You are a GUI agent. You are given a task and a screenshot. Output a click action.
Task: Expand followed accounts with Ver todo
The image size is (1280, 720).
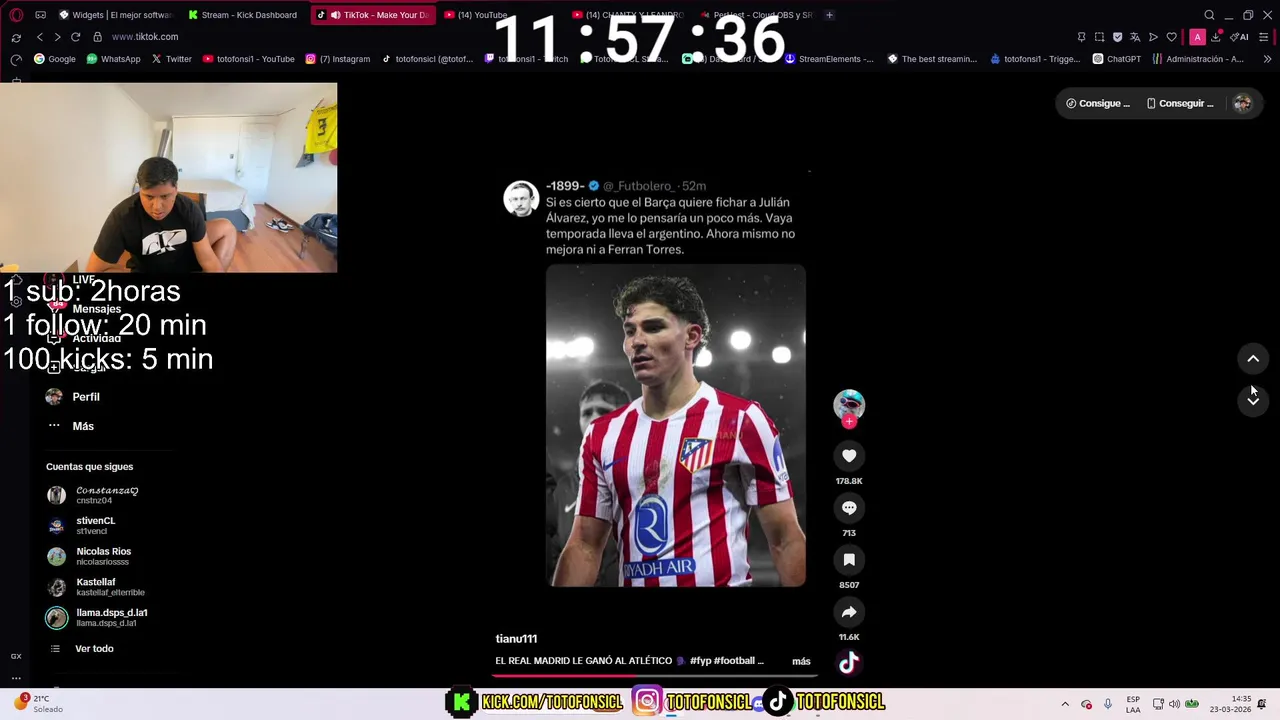tap(81, 649)
